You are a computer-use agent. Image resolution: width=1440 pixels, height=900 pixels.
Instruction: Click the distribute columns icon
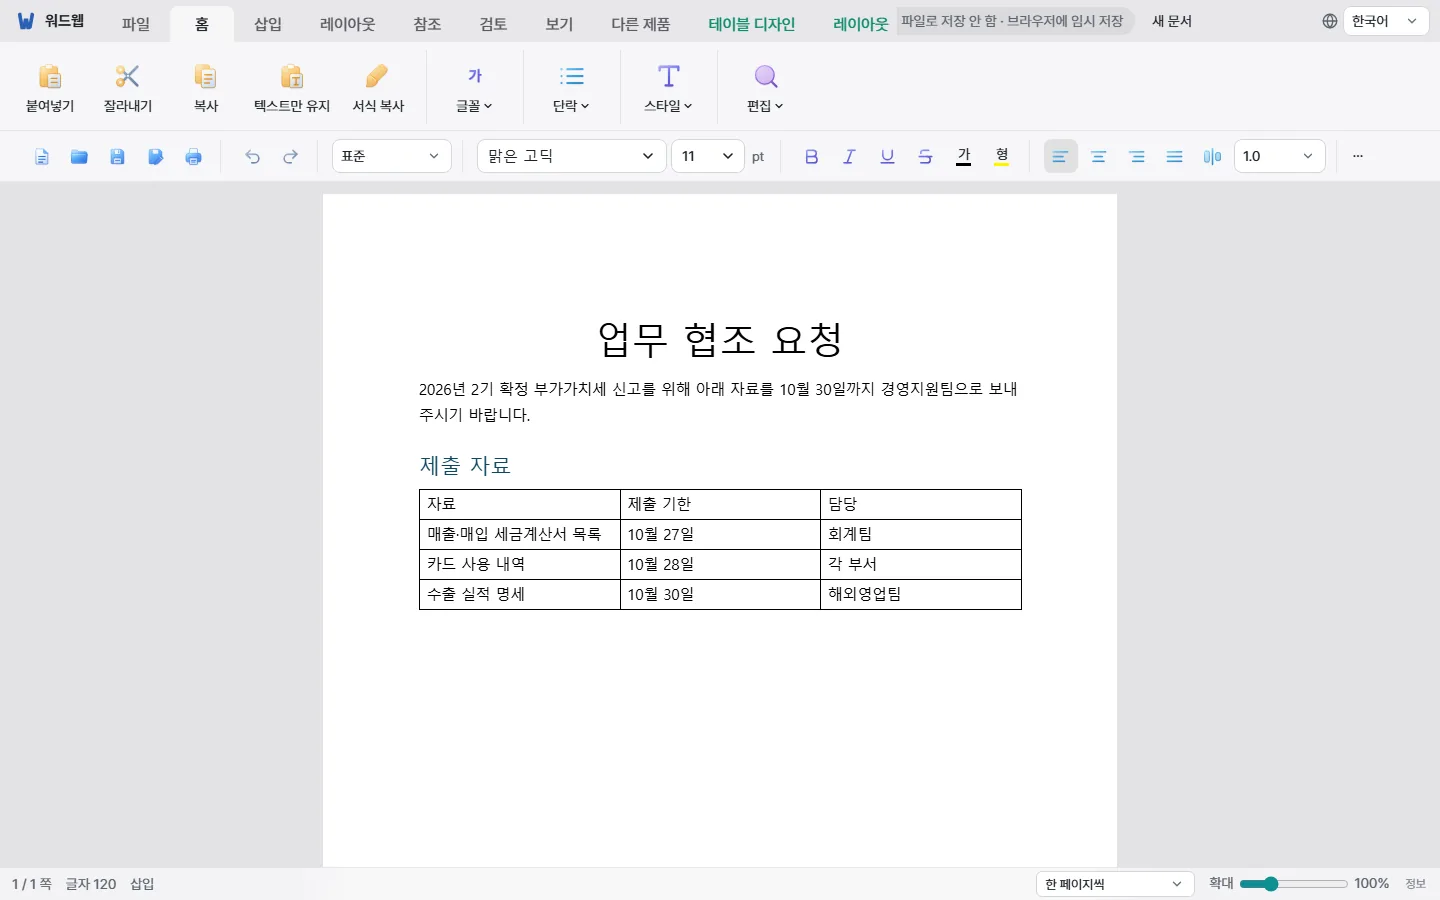click(1212, 157)
